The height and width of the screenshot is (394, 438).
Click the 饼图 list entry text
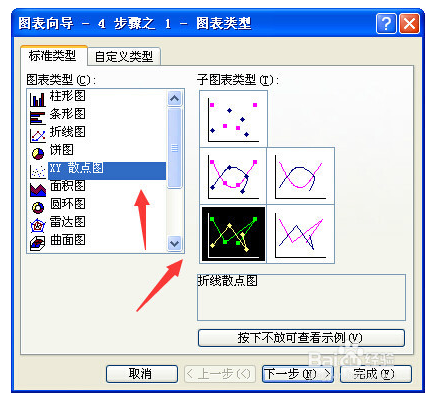point(62,150)
